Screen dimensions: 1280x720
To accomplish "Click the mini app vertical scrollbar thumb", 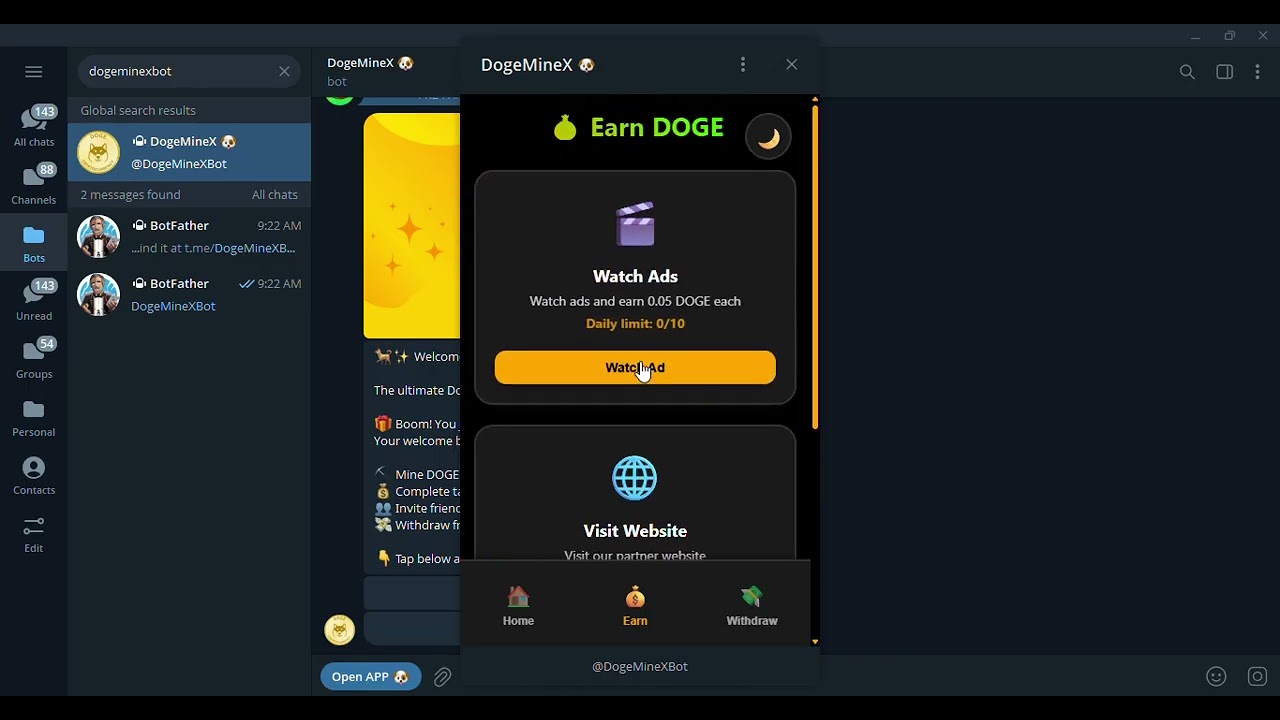I will (x=815, y=267).
